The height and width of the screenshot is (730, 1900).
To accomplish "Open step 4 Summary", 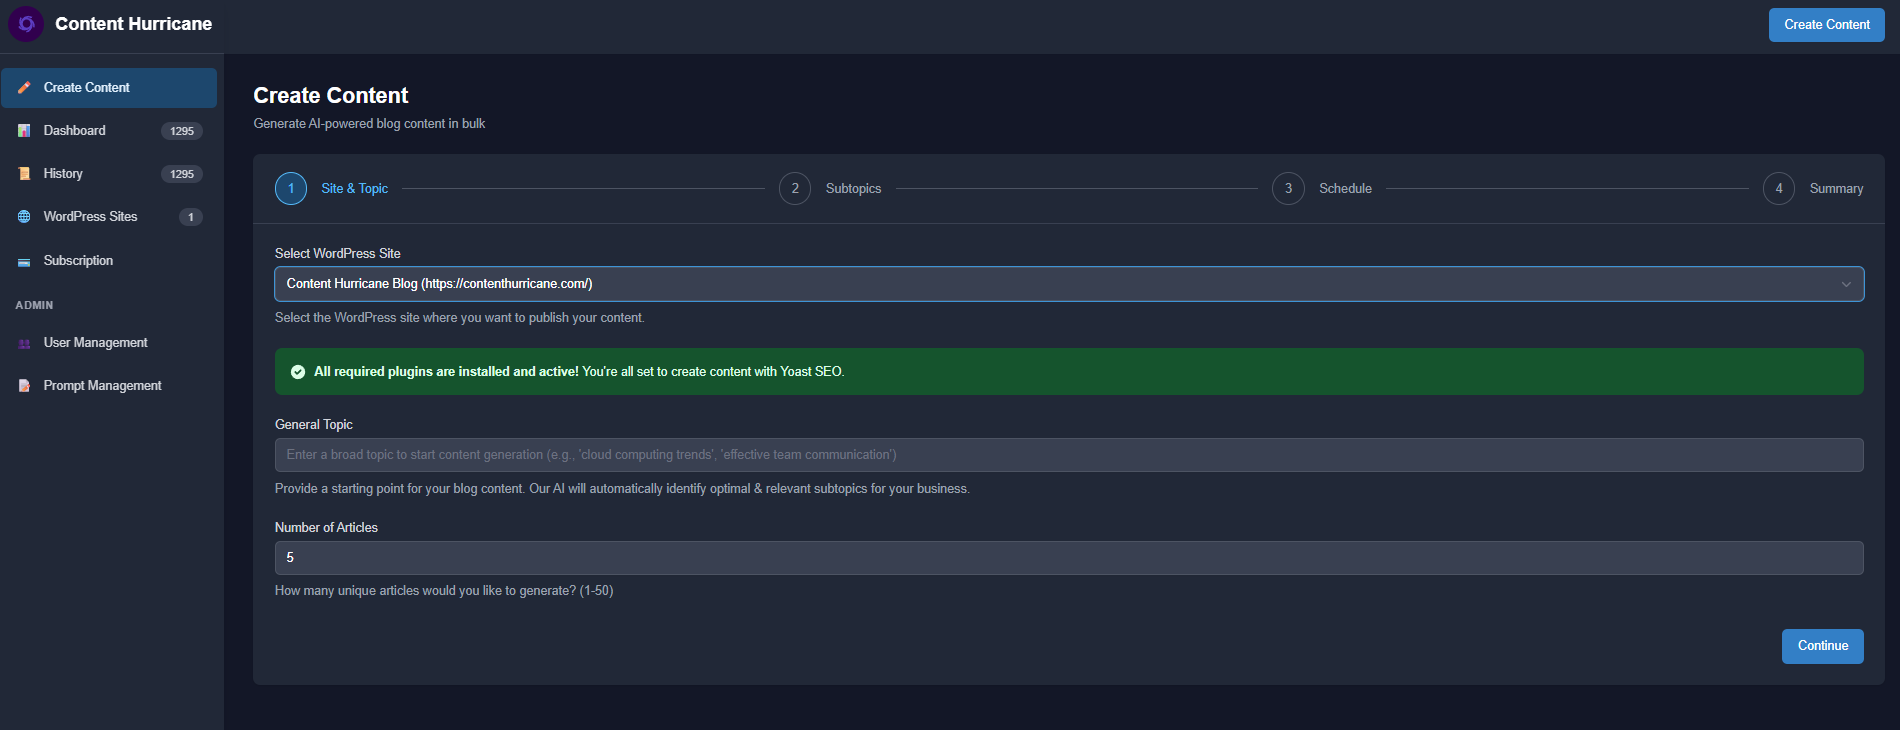I will click(x=1779, y=189).
